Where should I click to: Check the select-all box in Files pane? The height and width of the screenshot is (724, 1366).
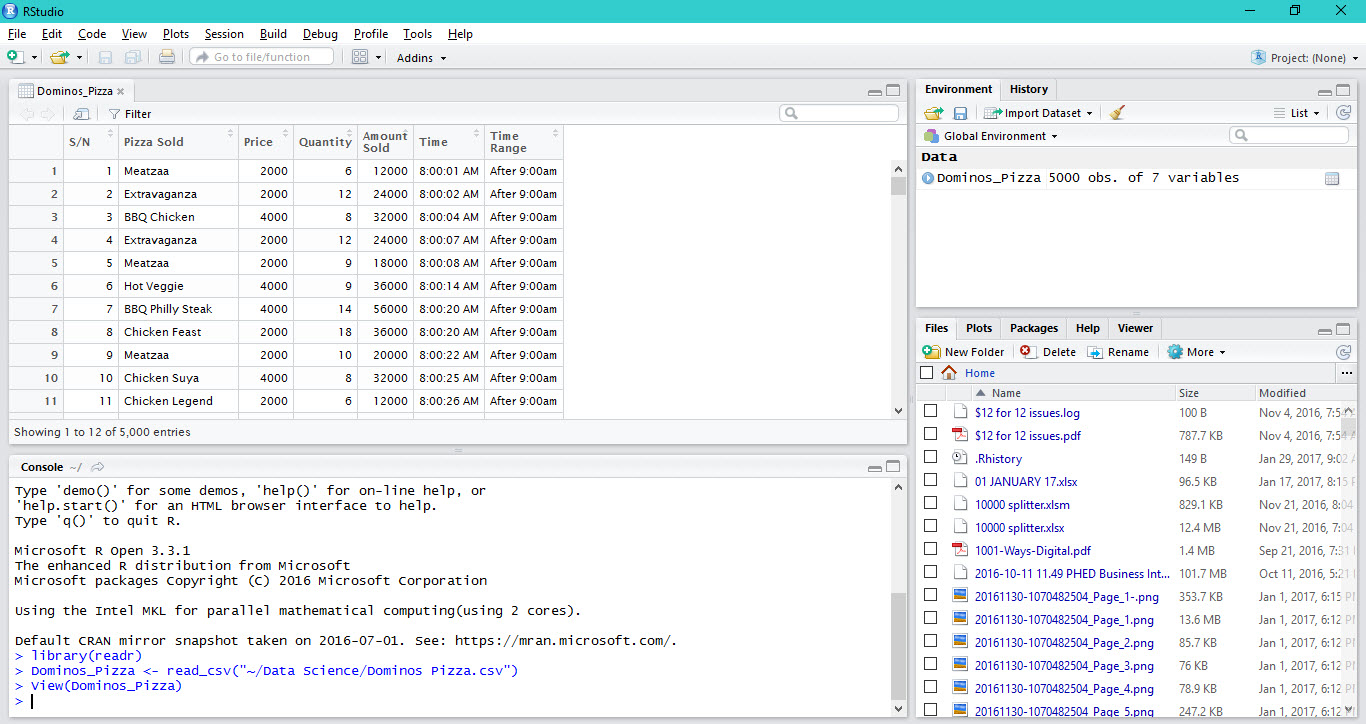[925, 372]
